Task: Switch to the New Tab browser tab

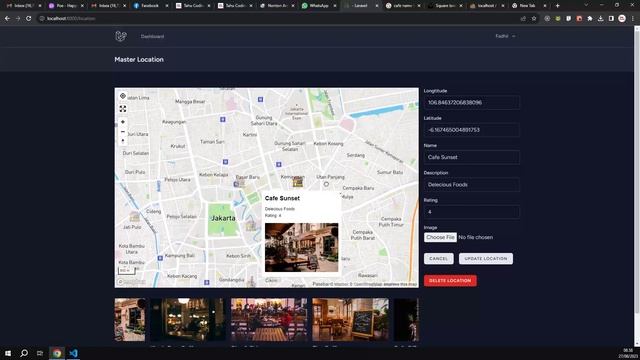Action: click(529, 6)
